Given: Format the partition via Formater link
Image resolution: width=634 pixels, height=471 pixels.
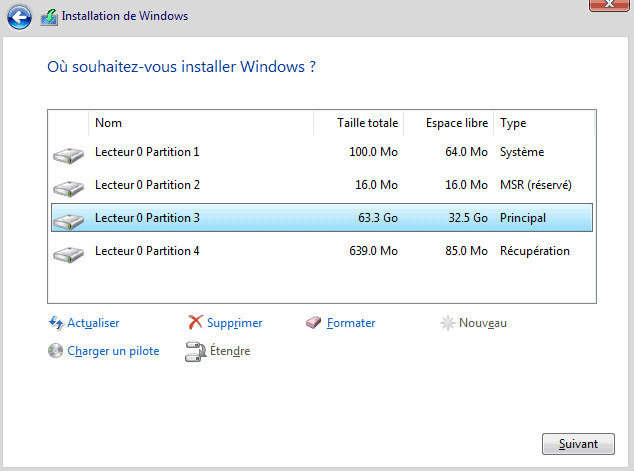Looking at the screenshot, I should 351,323.
